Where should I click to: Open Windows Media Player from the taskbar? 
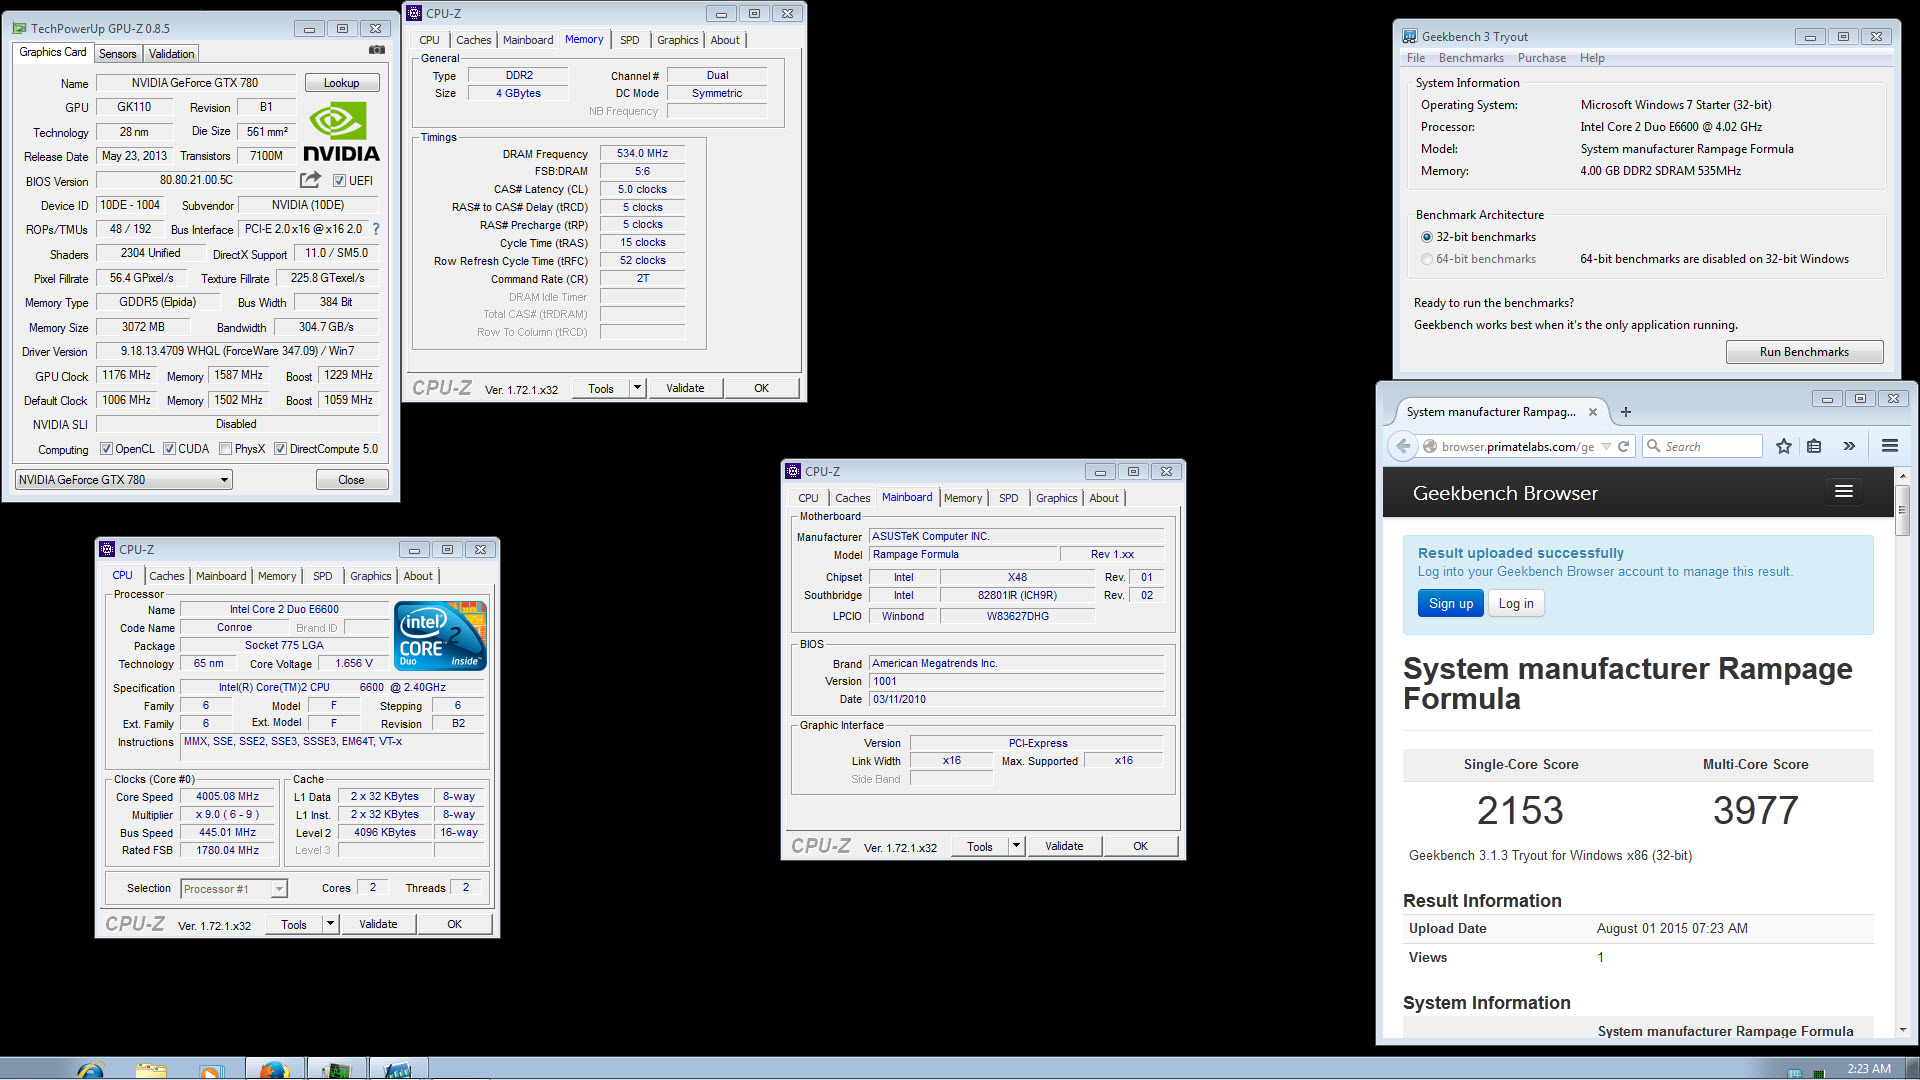click(x=211, y=1070)
